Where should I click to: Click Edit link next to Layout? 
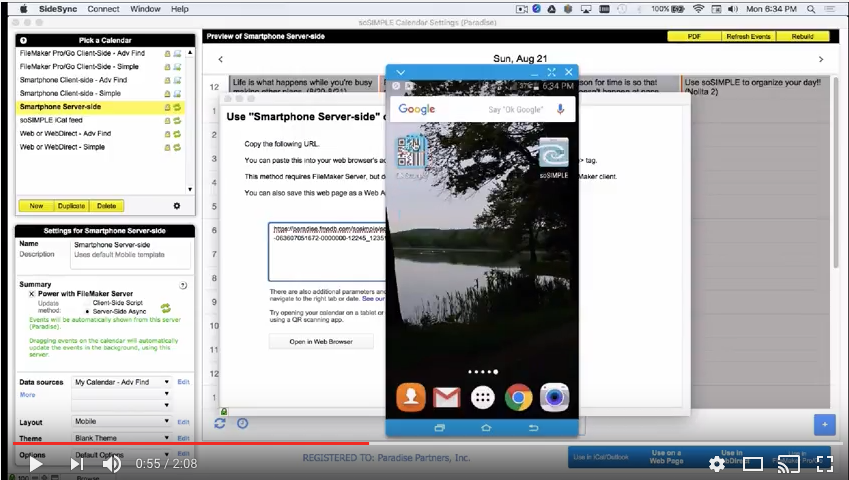(184, 422)
